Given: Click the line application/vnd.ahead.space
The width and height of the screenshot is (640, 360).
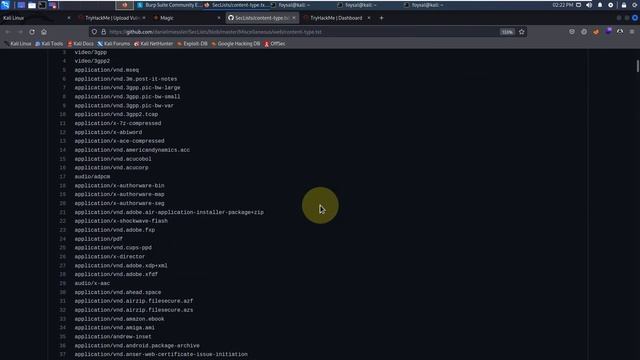Looking at the screenshot, I should (118, 292).
